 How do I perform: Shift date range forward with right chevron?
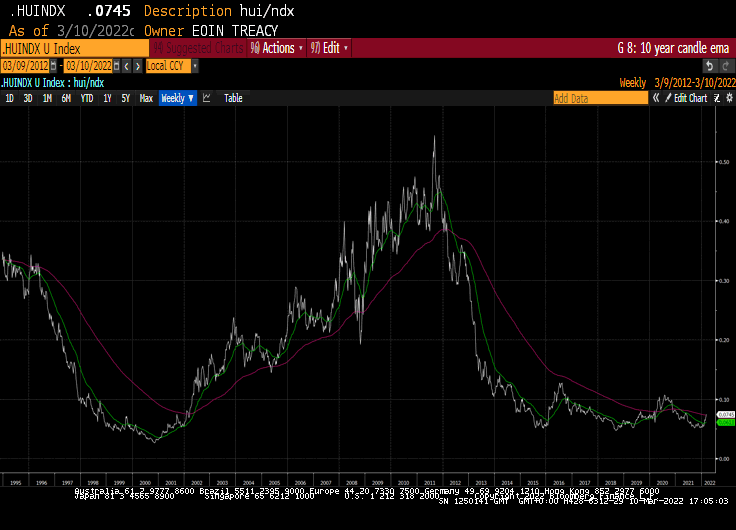[x=138, y=66]
